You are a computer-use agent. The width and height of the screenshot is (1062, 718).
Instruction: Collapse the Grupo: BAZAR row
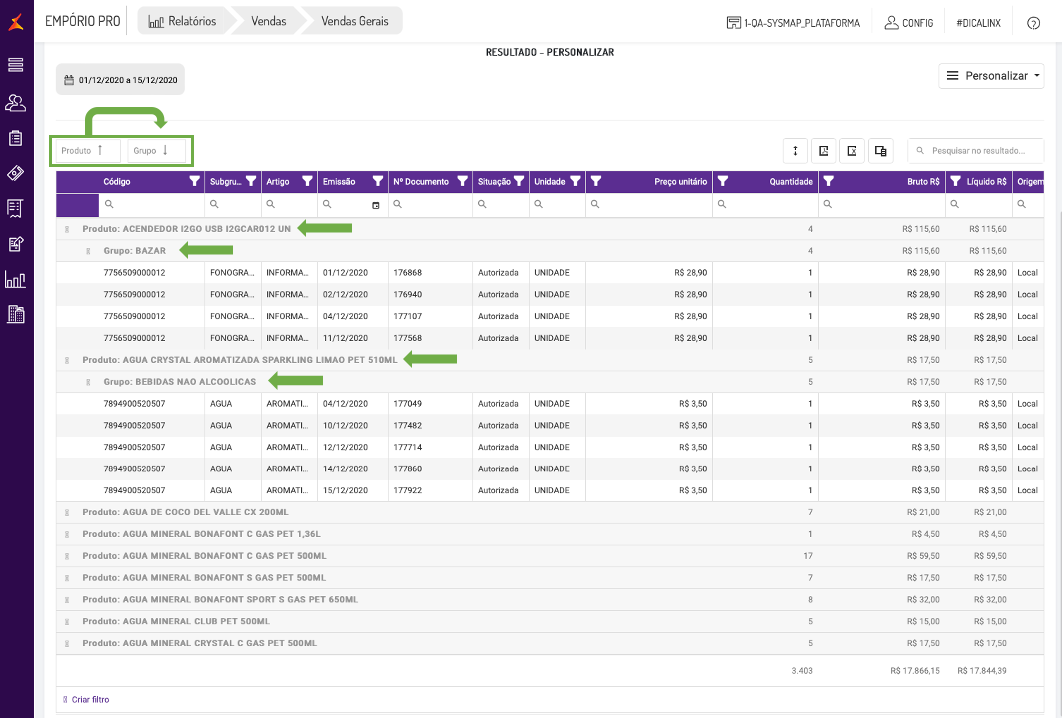point(88,251)
